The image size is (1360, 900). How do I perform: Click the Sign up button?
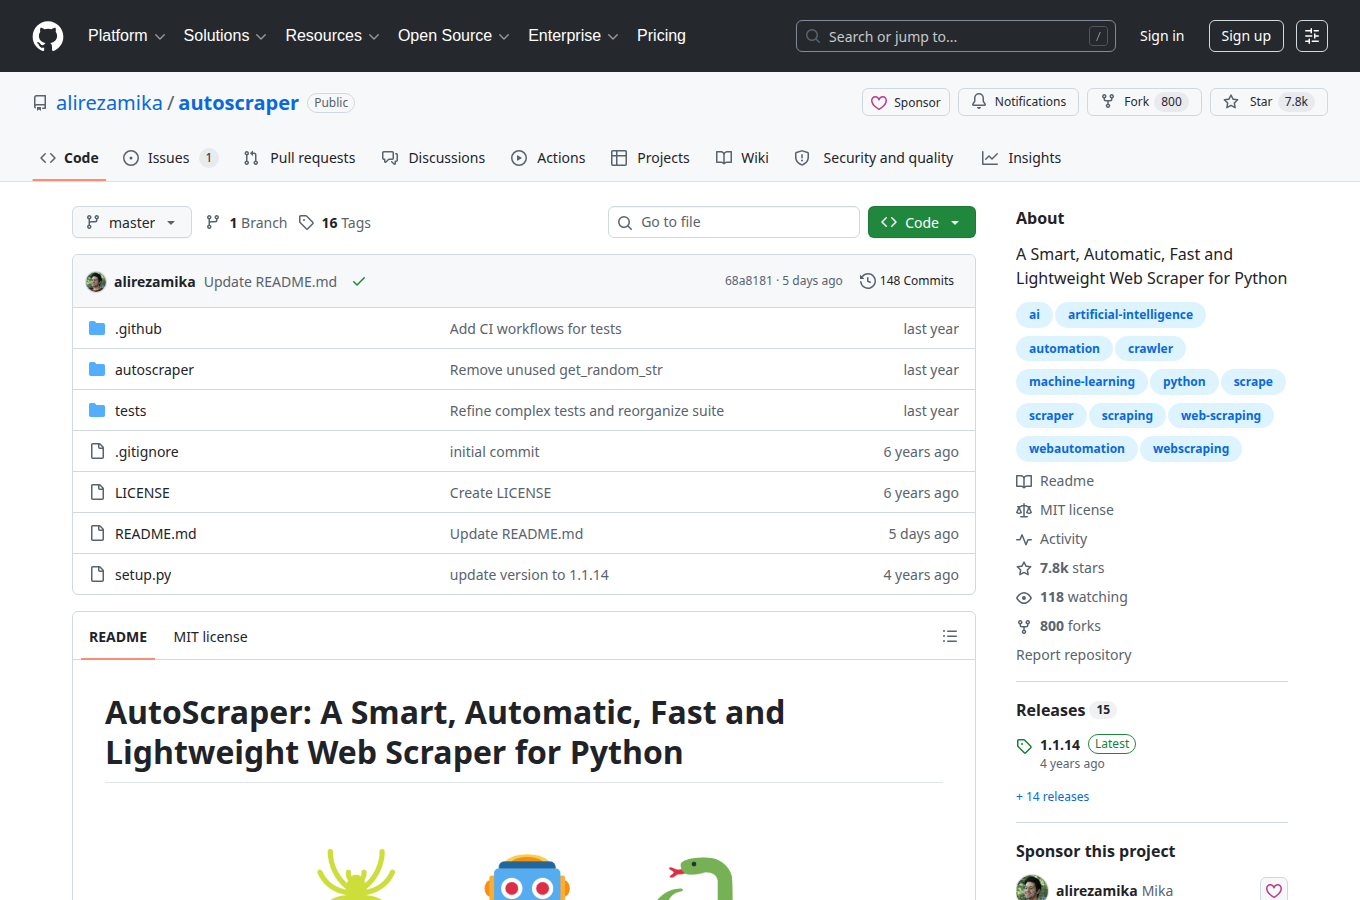(1246, 36)
